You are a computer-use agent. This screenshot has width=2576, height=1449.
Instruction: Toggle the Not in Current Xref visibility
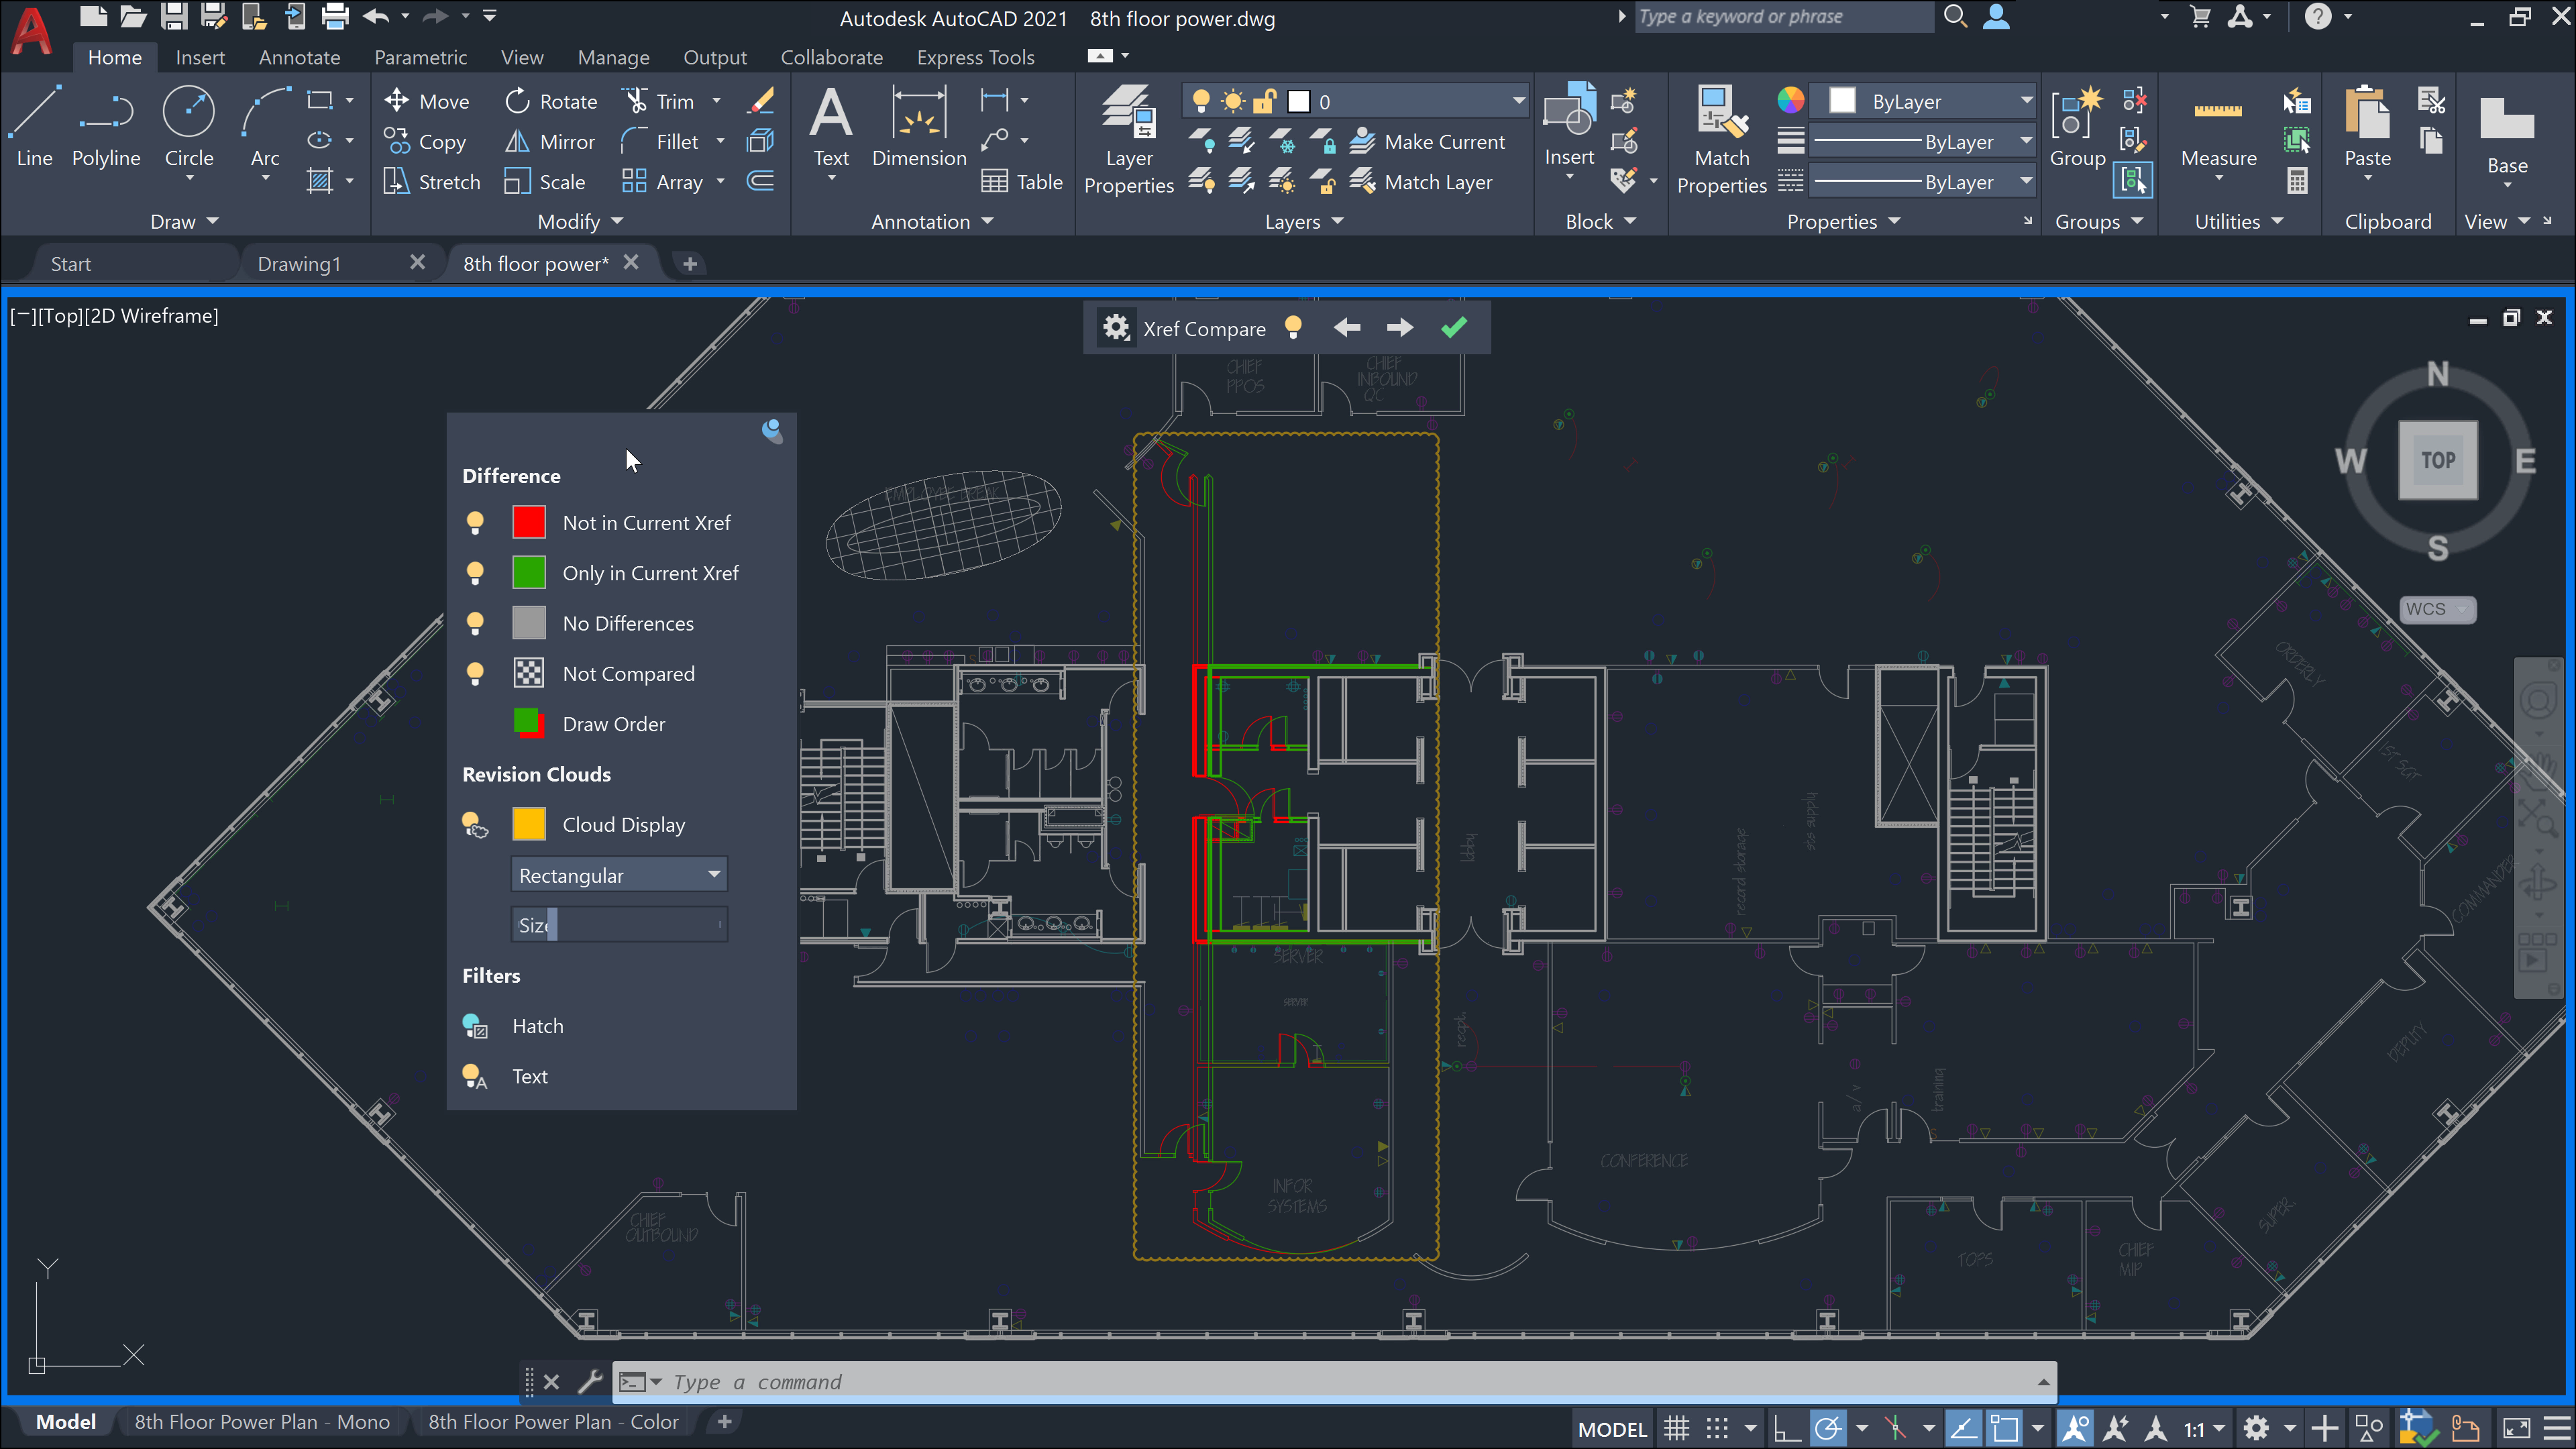[474, 522]
